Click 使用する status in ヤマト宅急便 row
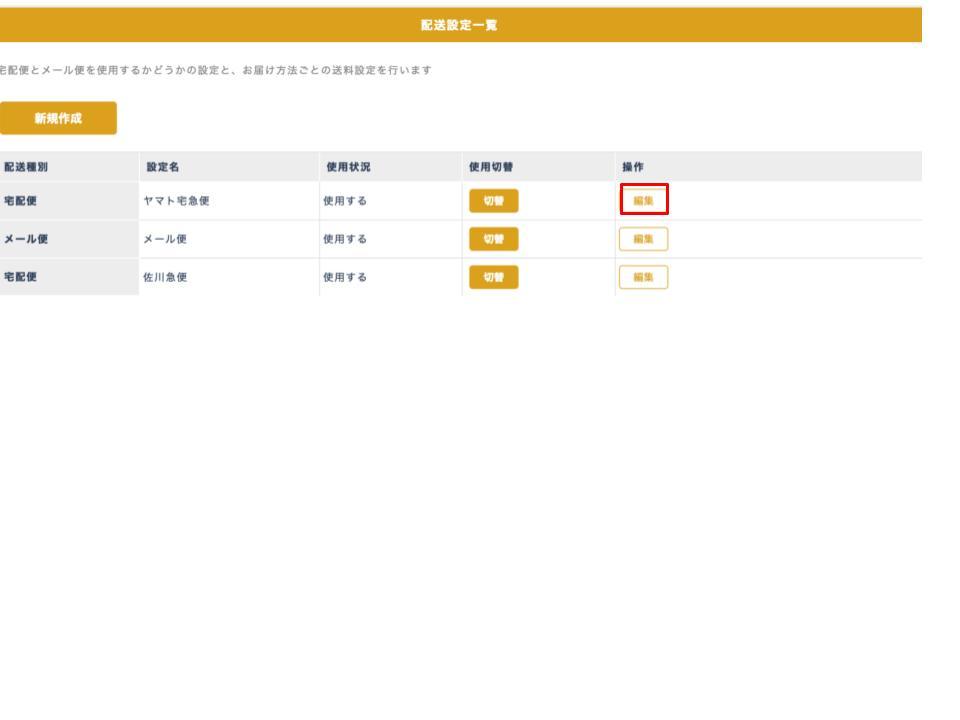Viewport: 960px width, 720px height. pyautogui.click(x=345, y=201)
